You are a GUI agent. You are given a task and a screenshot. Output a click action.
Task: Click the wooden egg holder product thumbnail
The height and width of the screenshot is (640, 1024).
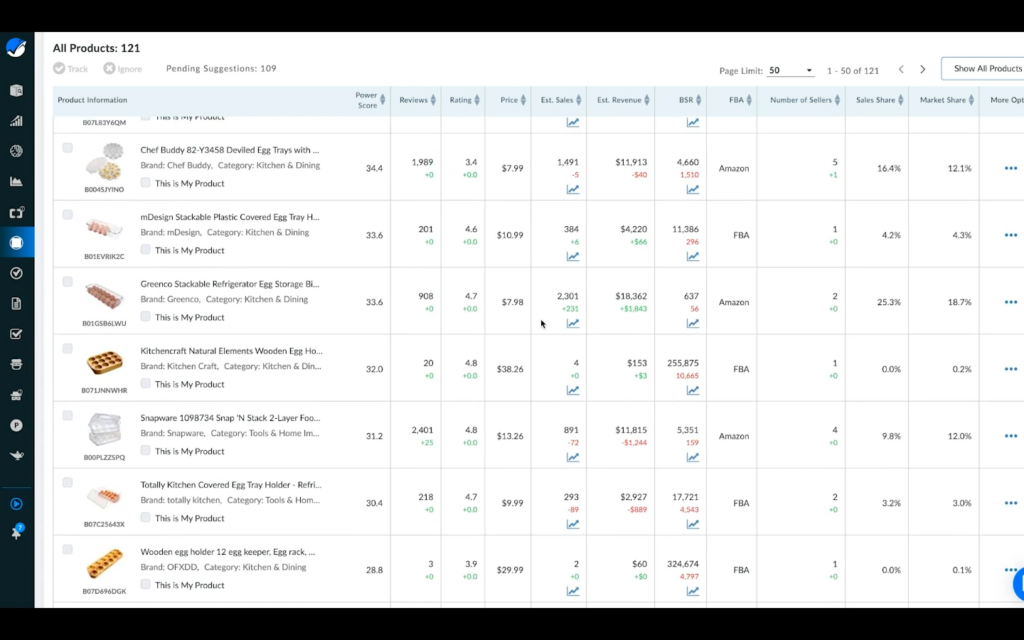(x=104, y=565)
